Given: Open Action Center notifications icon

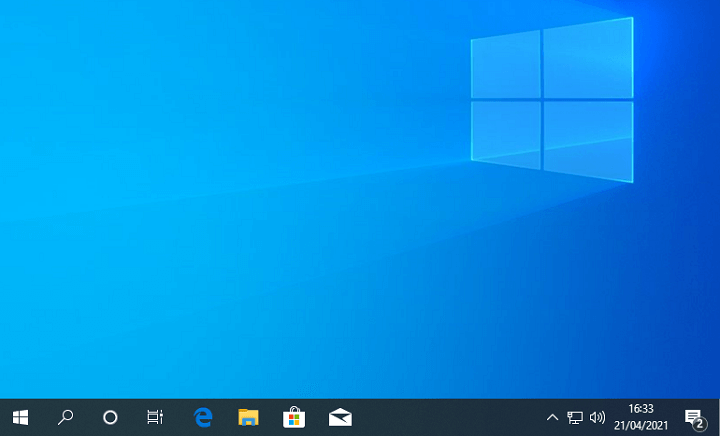Looking at the screenshot, I should pos(695,419).
